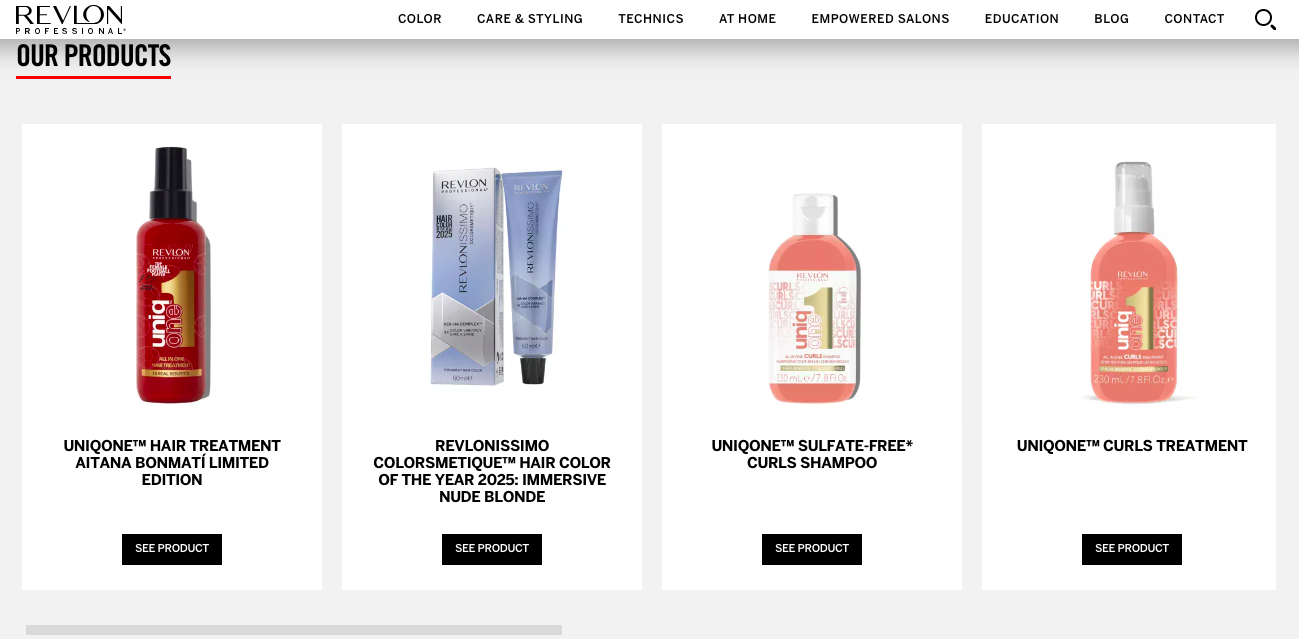
Task: See product for Aitana Bonmatí limited edition
Action: 172,549
